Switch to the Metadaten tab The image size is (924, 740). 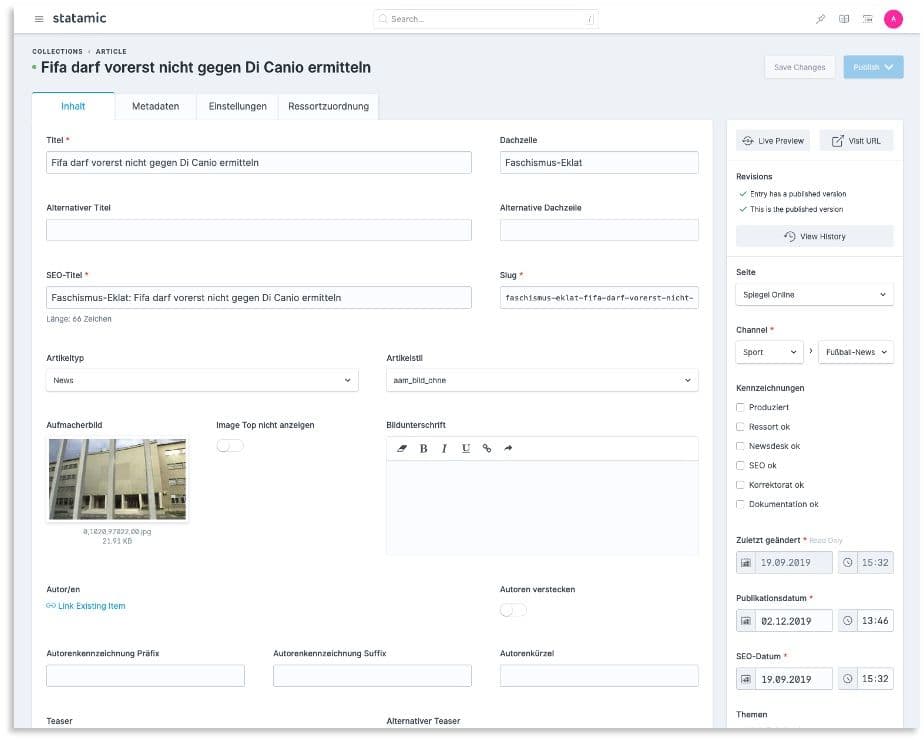156,107
